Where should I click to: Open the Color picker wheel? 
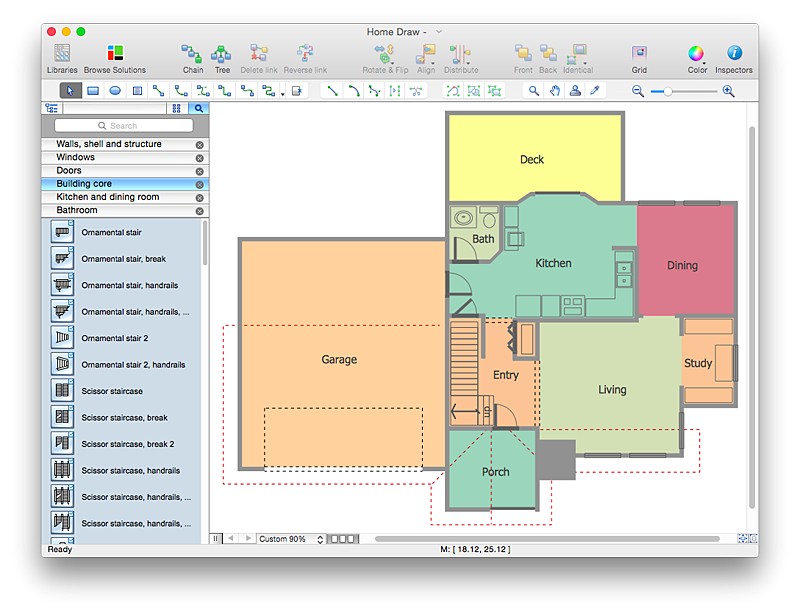(x=694, y=55)
